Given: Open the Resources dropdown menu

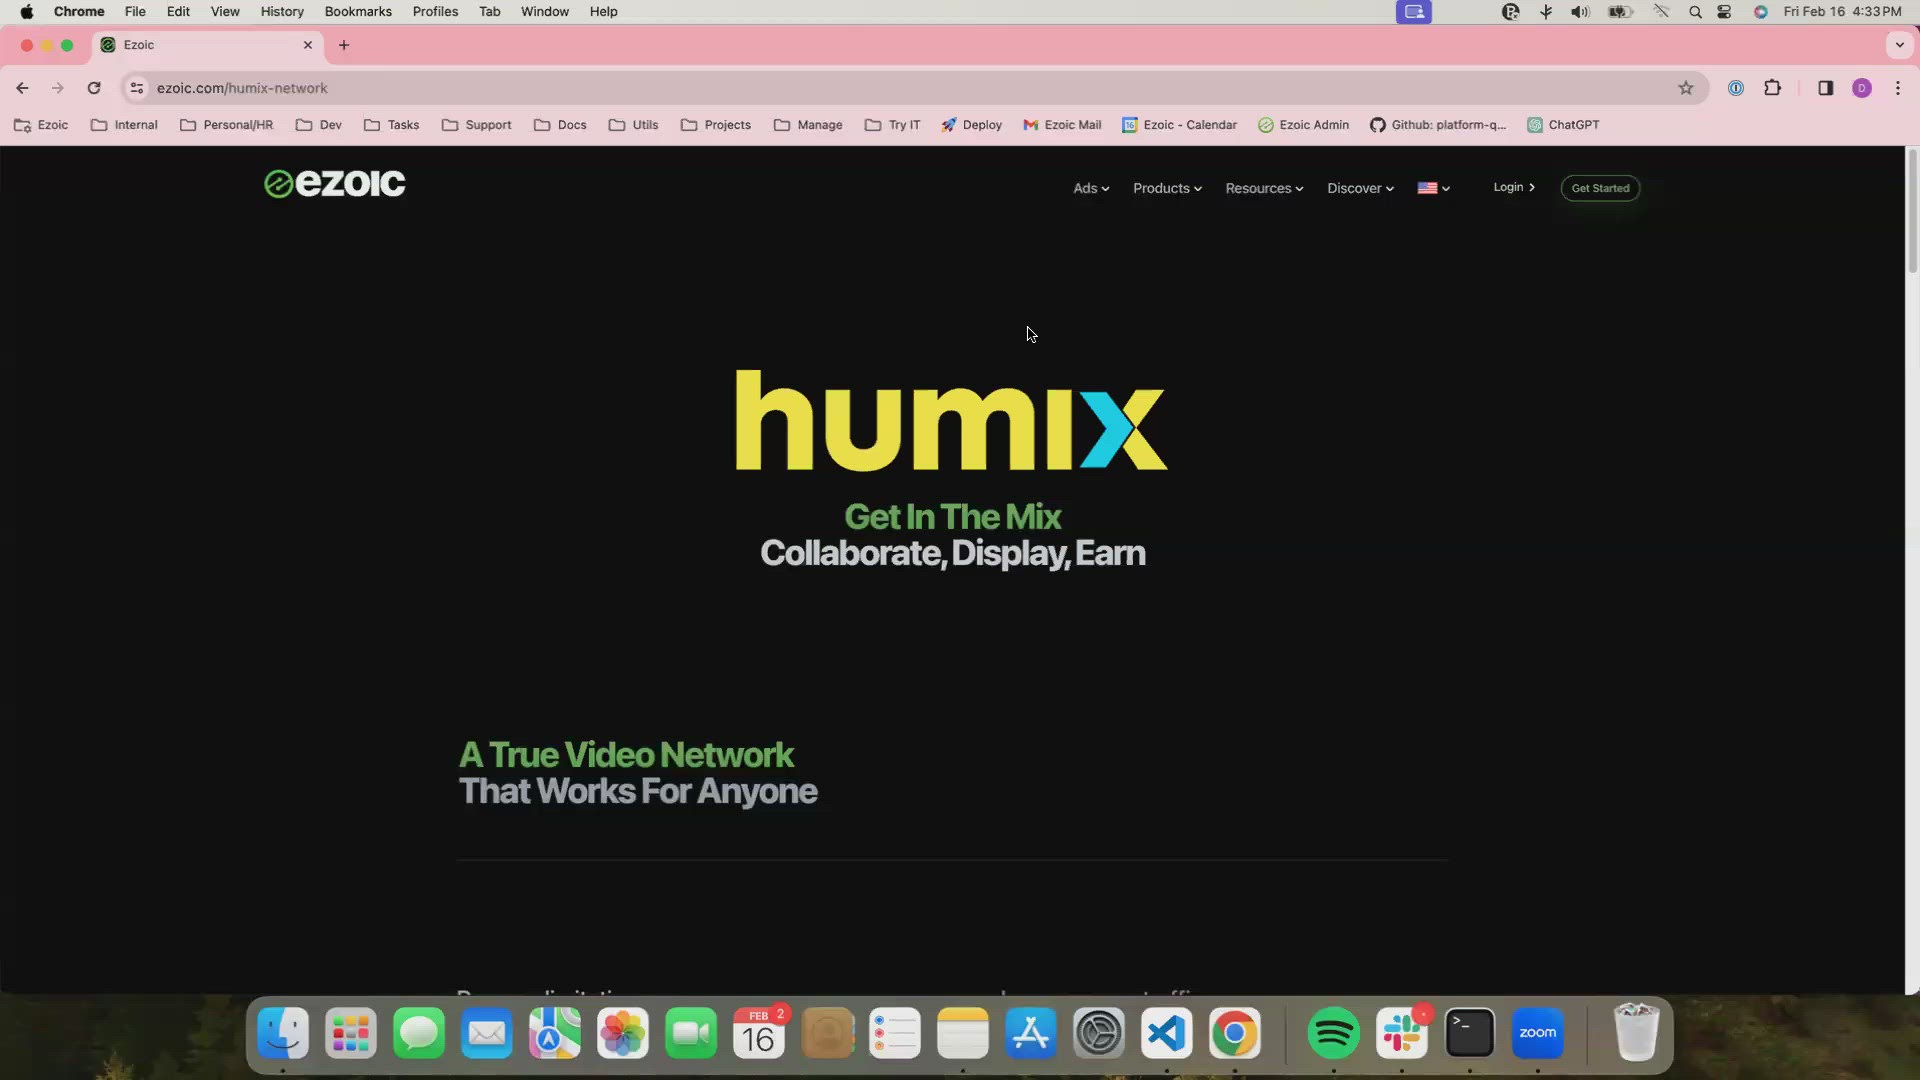Looking at the screenshot, I should click(1263, 188).
